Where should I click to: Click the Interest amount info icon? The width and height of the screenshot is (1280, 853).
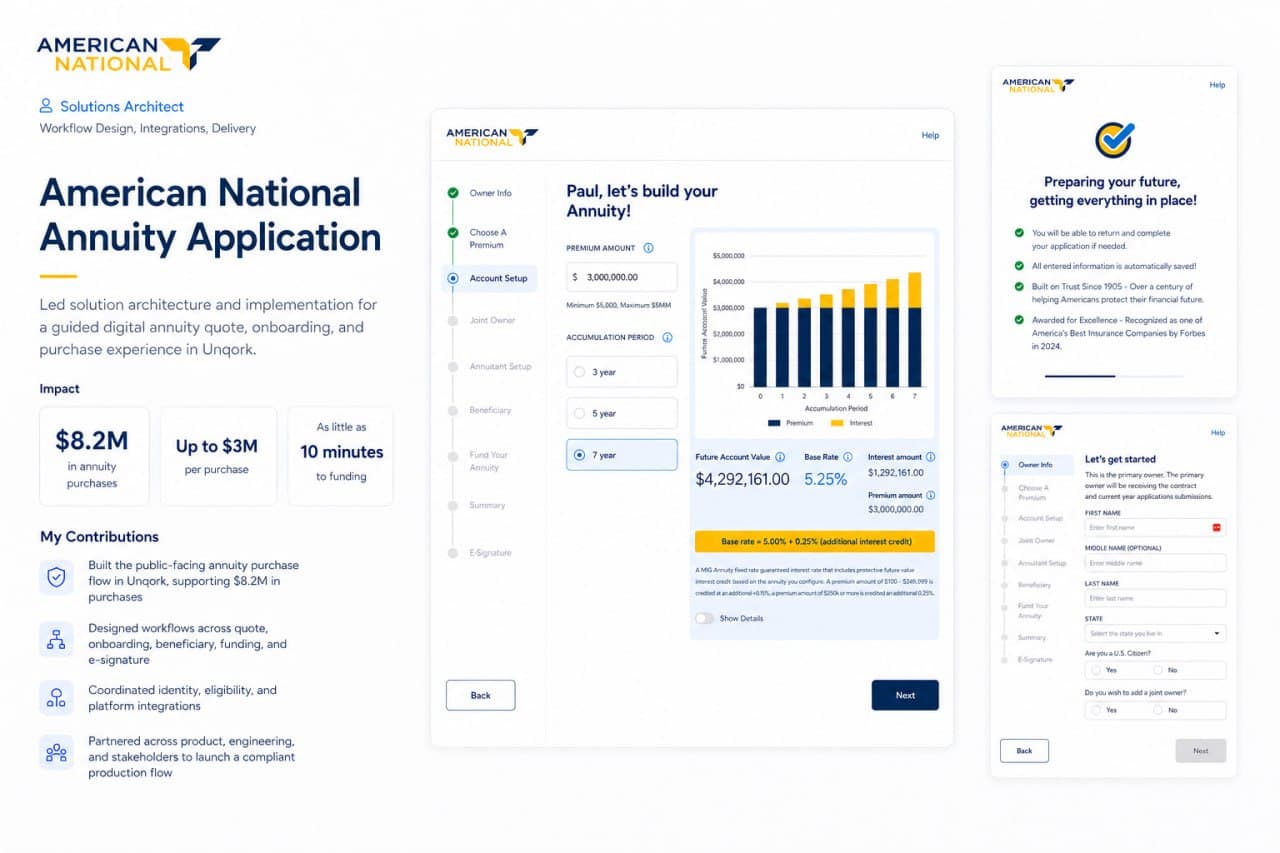928,455
